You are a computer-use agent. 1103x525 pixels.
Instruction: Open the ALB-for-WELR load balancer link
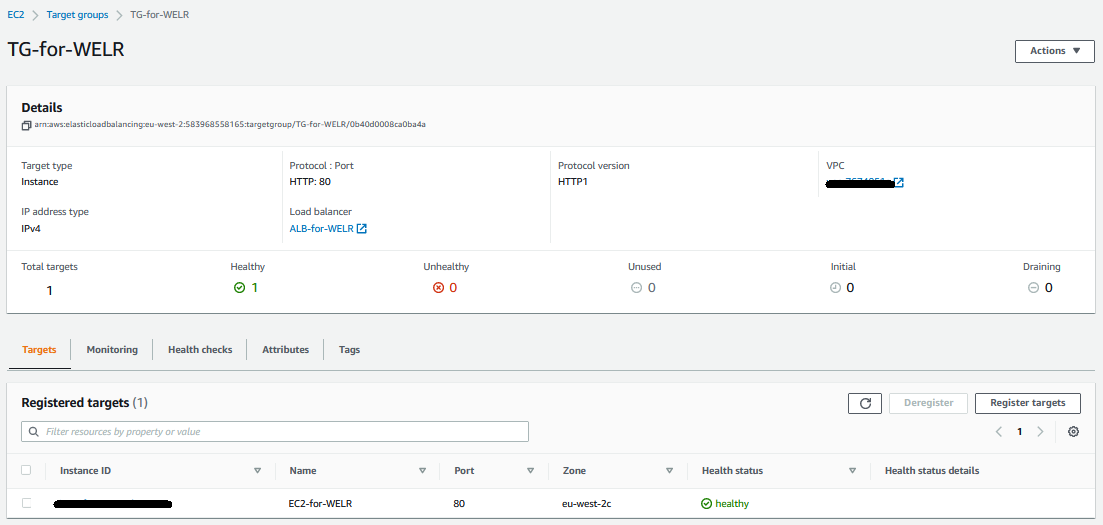(x=321, y=229)
